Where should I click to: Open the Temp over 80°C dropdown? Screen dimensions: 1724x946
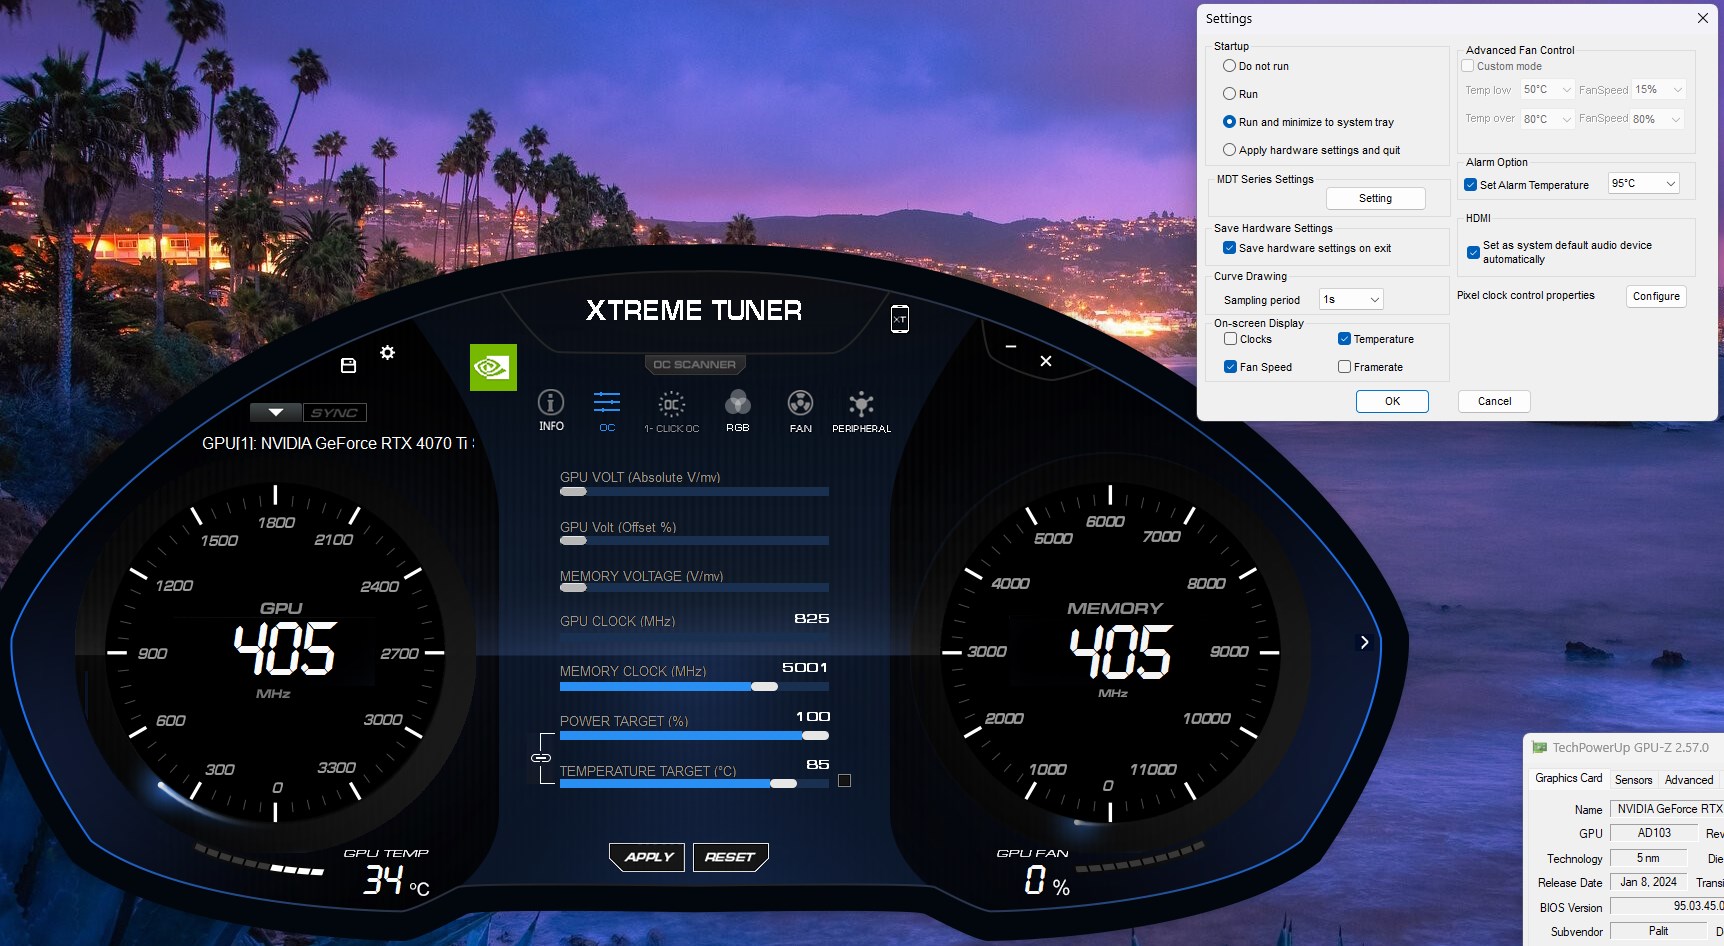(1547, 119)
